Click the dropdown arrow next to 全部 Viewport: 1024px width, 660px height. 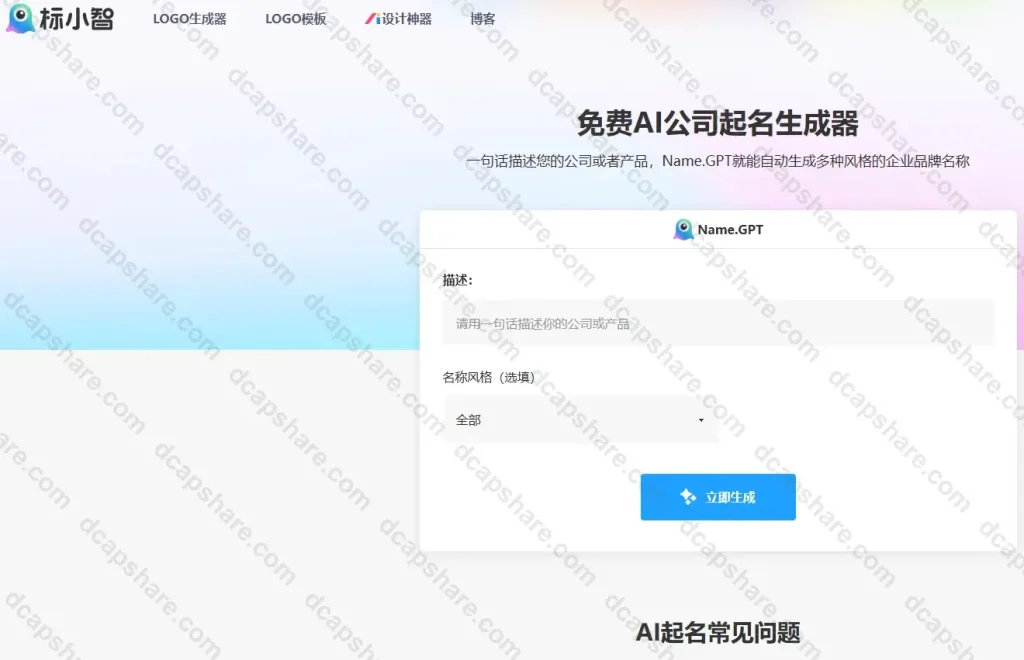click(x=700, y=419)
